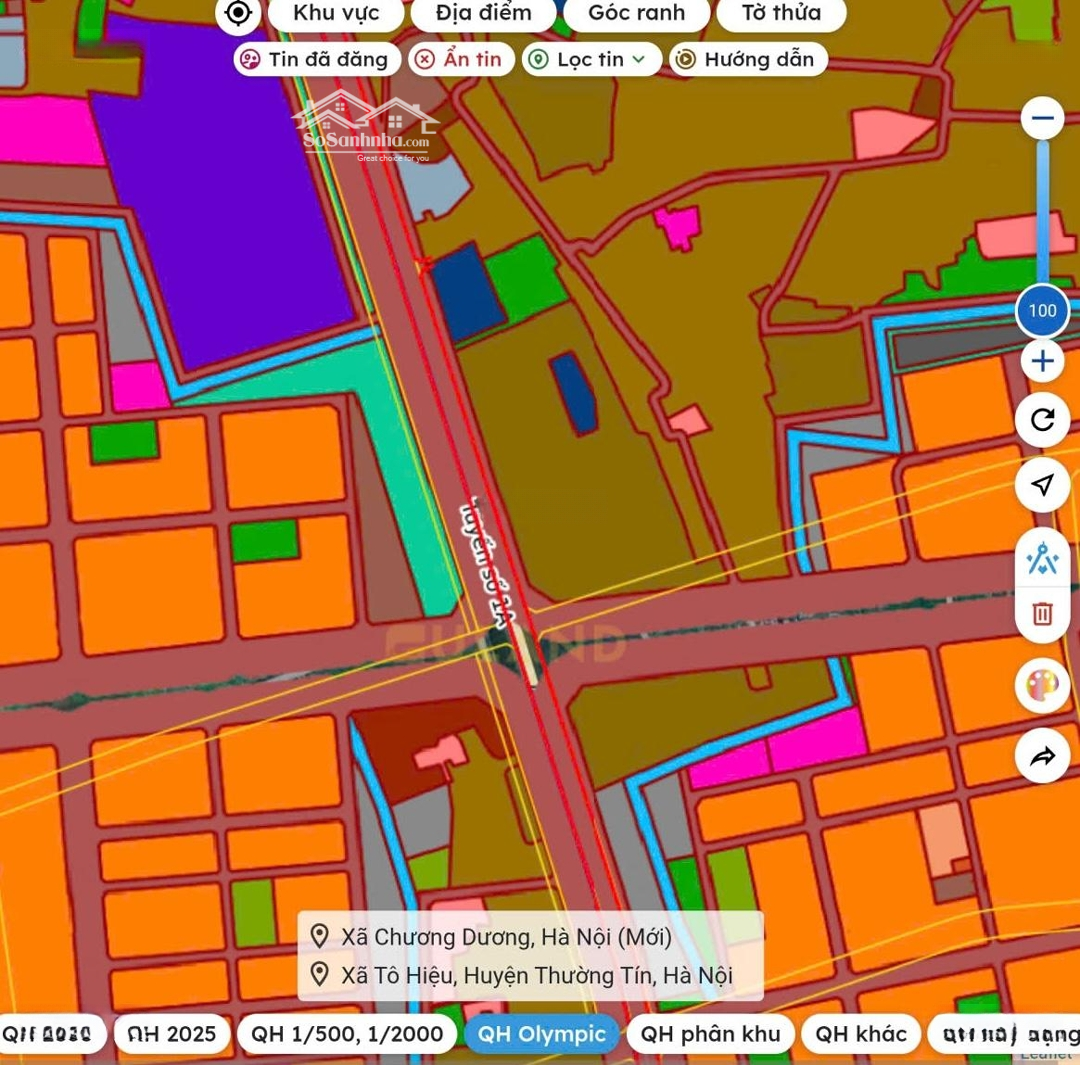The width and height of the screenshot is (1080, 1065).
Task: Open the Khu vực area selector
Action: [x=334, y=13]
